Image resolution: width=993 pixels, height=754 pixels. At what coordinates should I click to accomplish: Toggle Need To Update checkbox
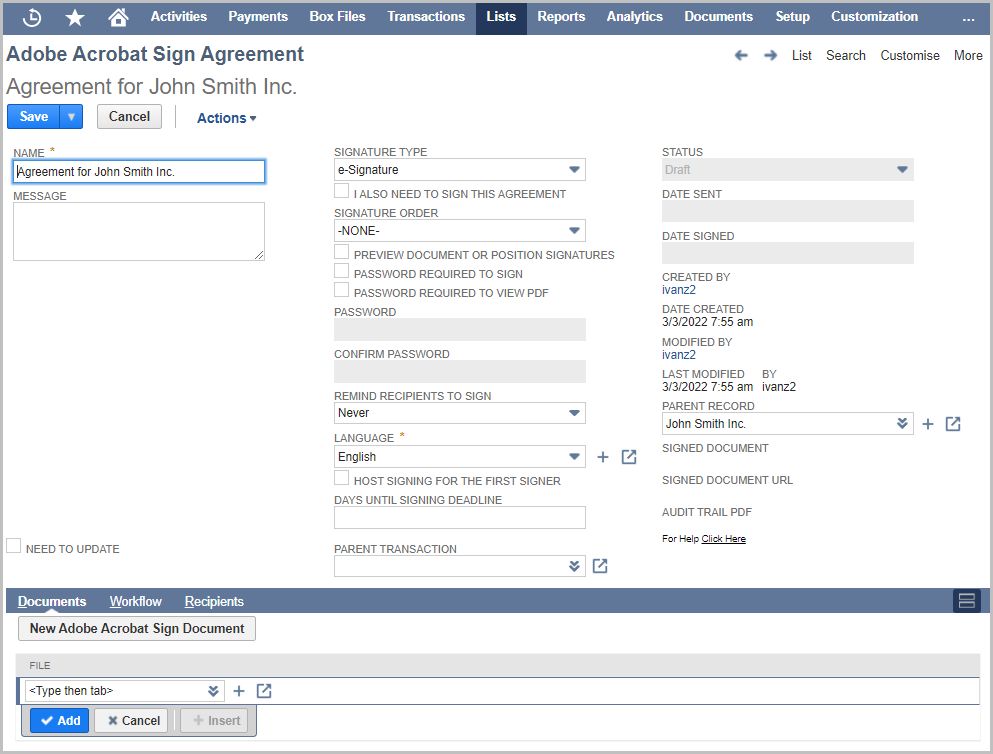click(13, 546)
